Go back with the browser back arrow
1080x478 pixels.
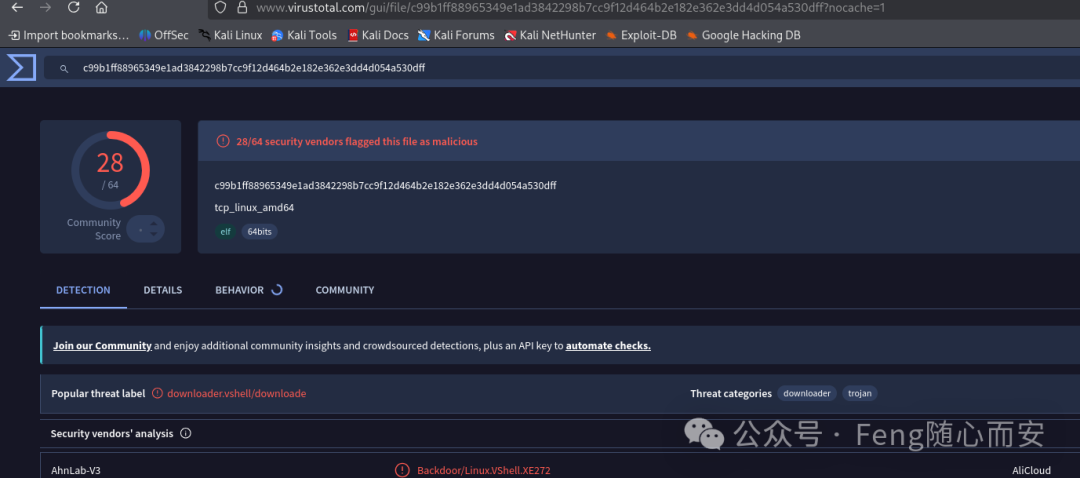(x=18, y=8)
